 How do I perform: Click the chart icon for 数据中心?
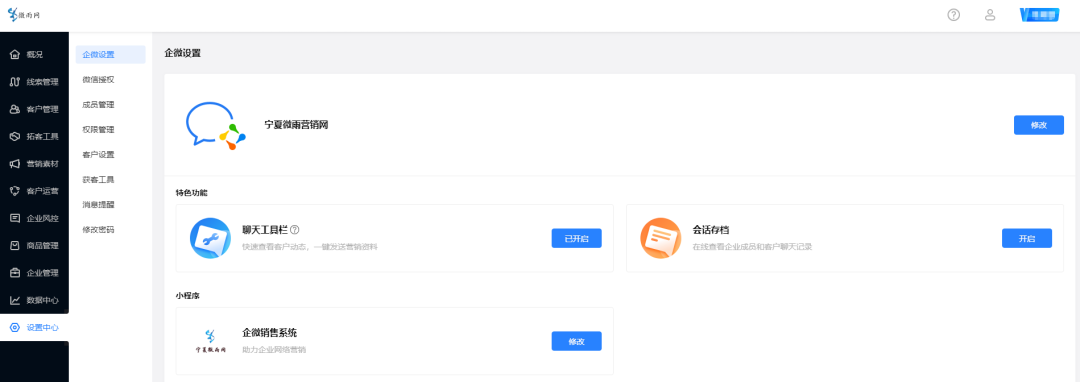click(14, 300)
